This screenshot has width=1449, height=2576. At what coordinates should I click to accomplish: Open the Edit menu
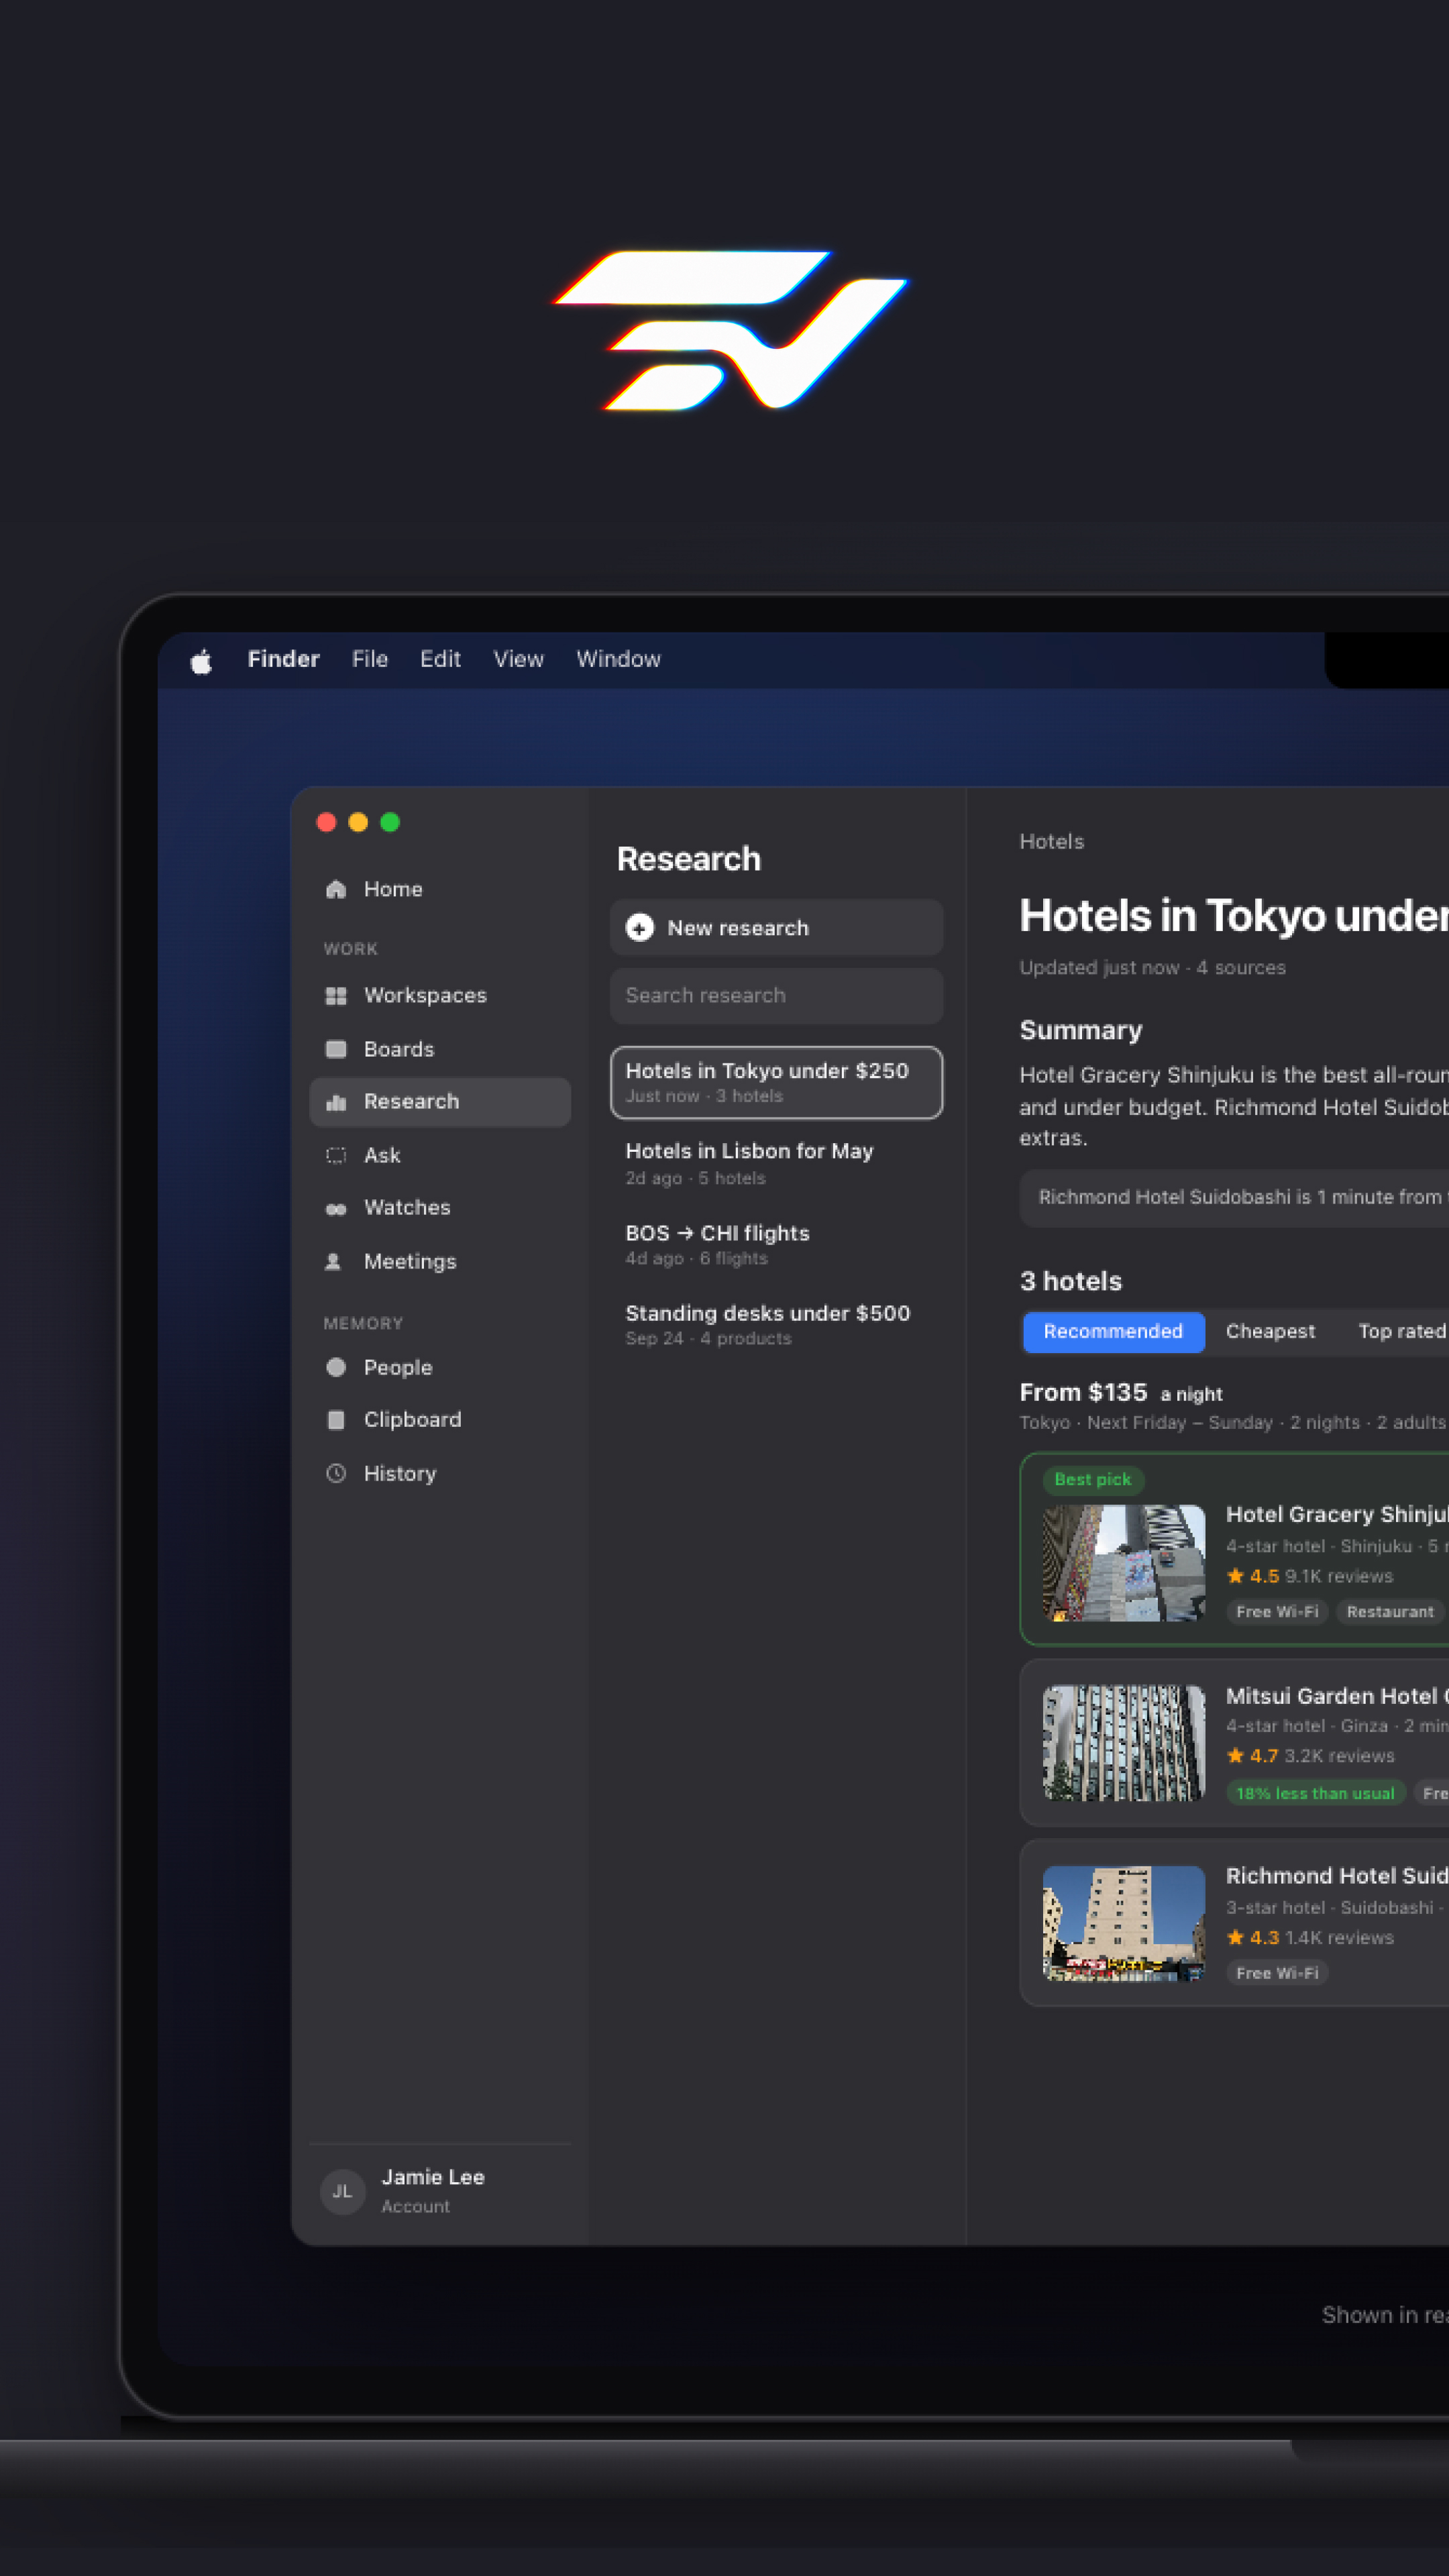[x=440, y=659]
